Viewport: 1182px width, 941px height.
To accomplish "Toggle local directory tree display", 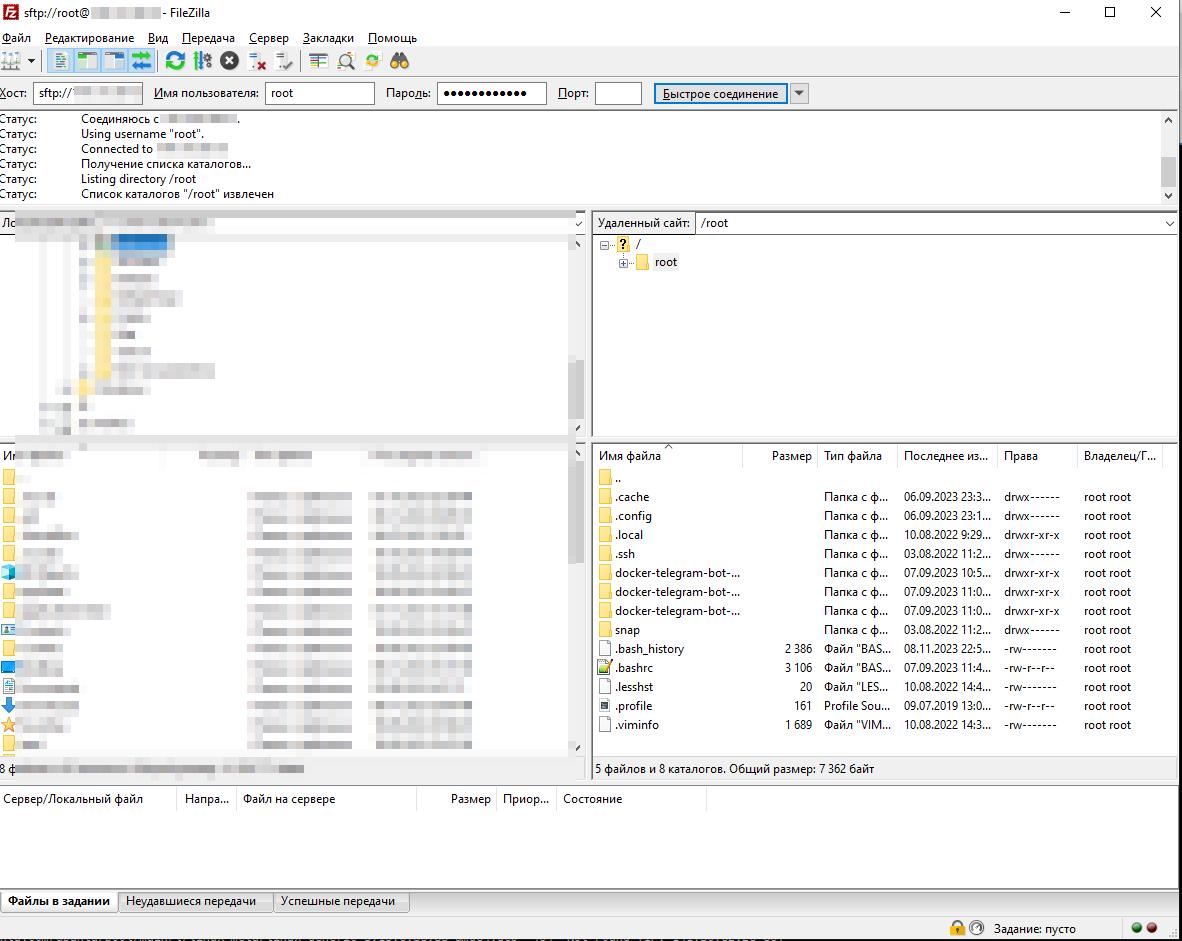I will 88,61.
